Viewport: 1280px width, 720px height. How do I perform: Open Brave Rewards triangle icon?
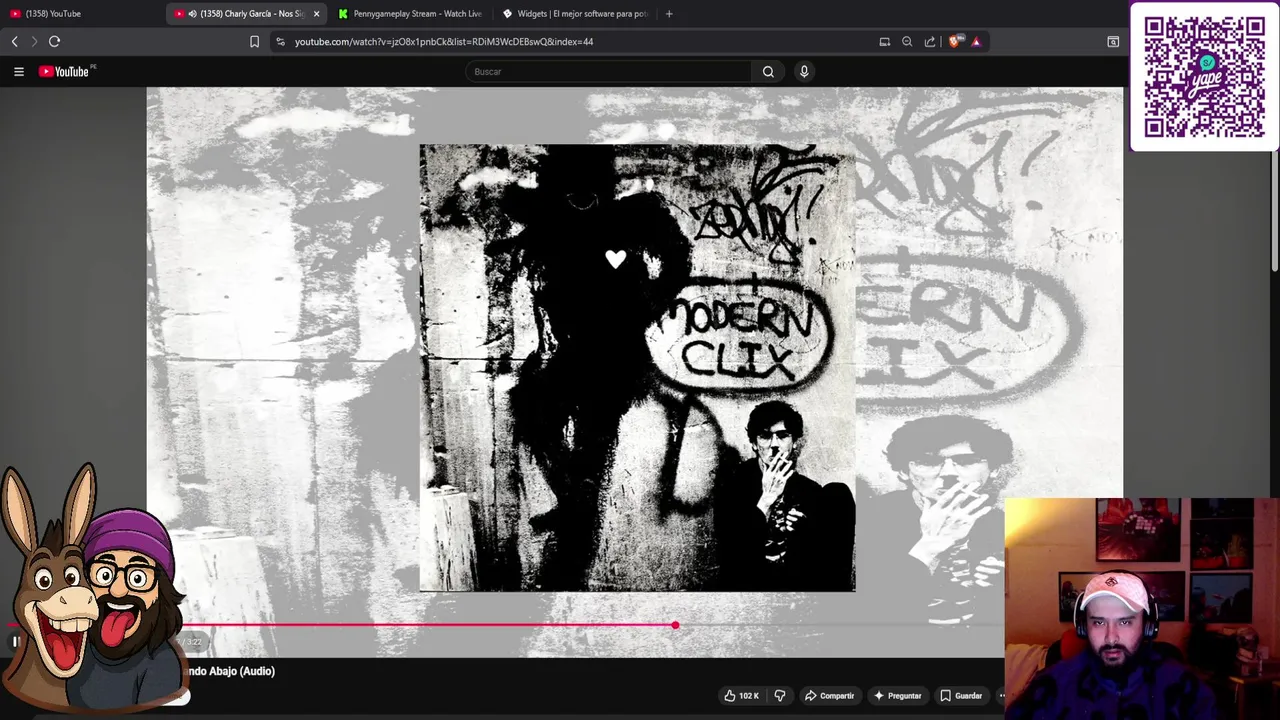click(x=976, y=41)
